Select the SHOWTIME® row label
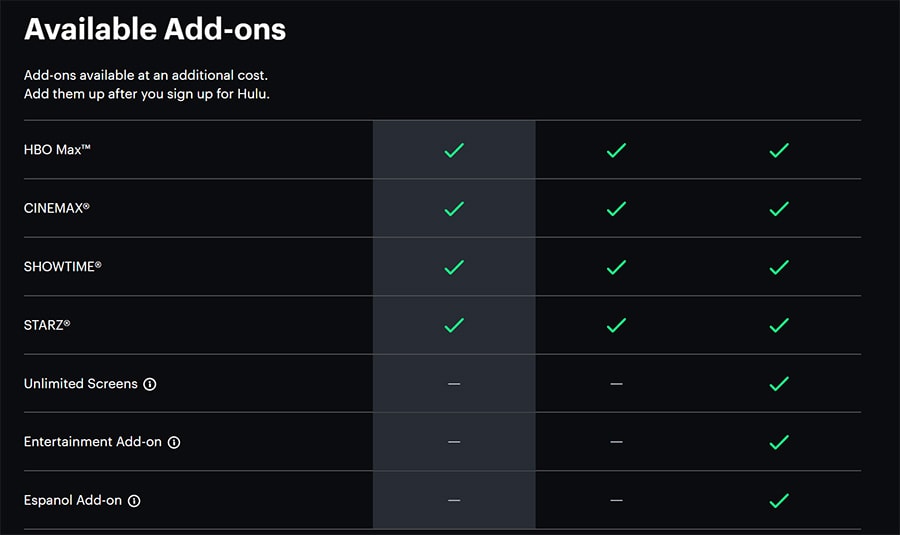The width and height of the screenshot is (900, 535). tap(63, 266)
